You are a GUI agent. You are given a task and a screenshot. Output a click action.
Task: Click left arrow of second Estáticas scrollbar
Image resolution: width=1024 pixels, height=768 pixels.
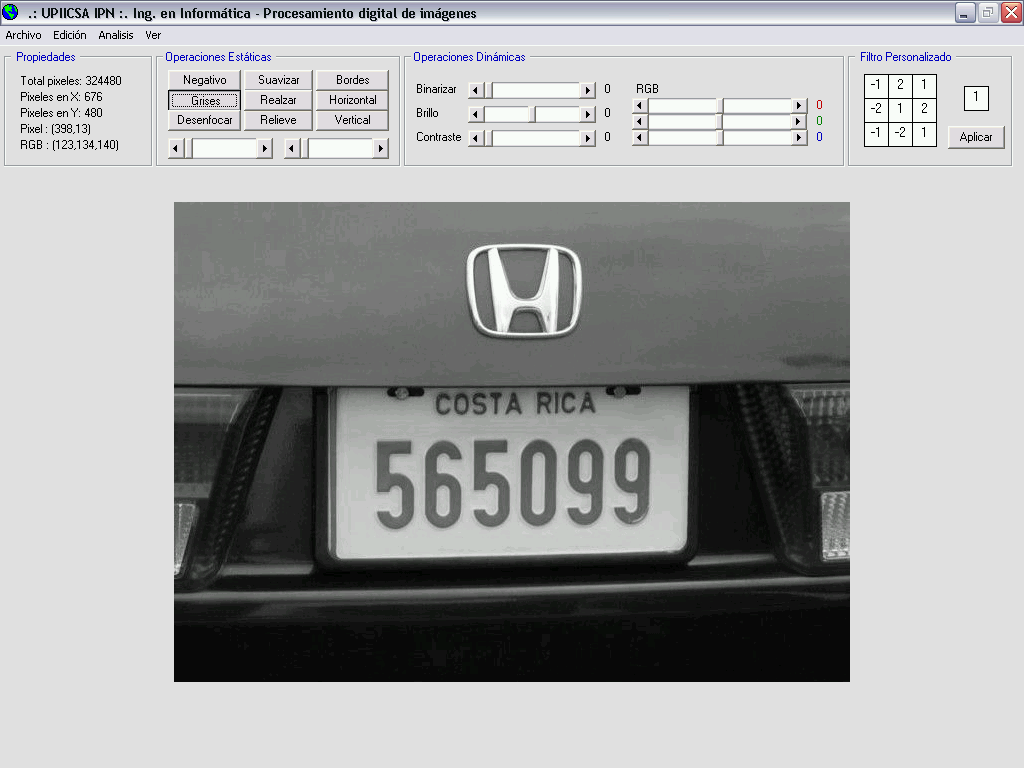click(x=291, y=149)
